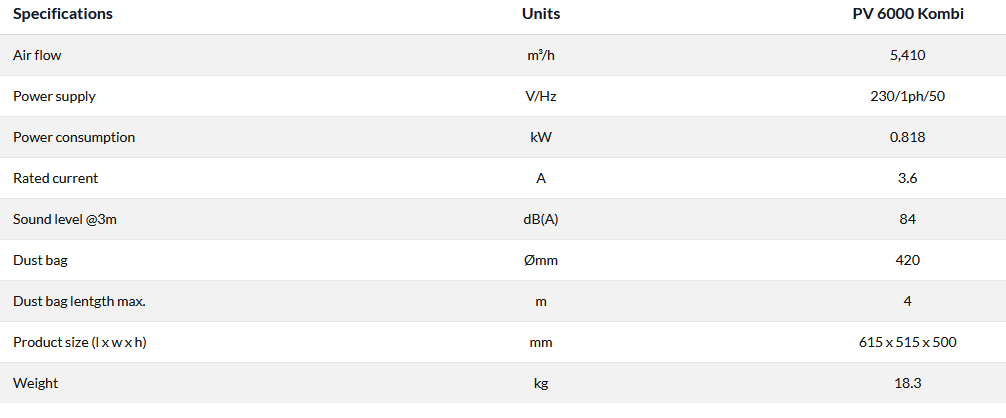
Task: Click the Ømm dust bag unit
Action: 541,260
